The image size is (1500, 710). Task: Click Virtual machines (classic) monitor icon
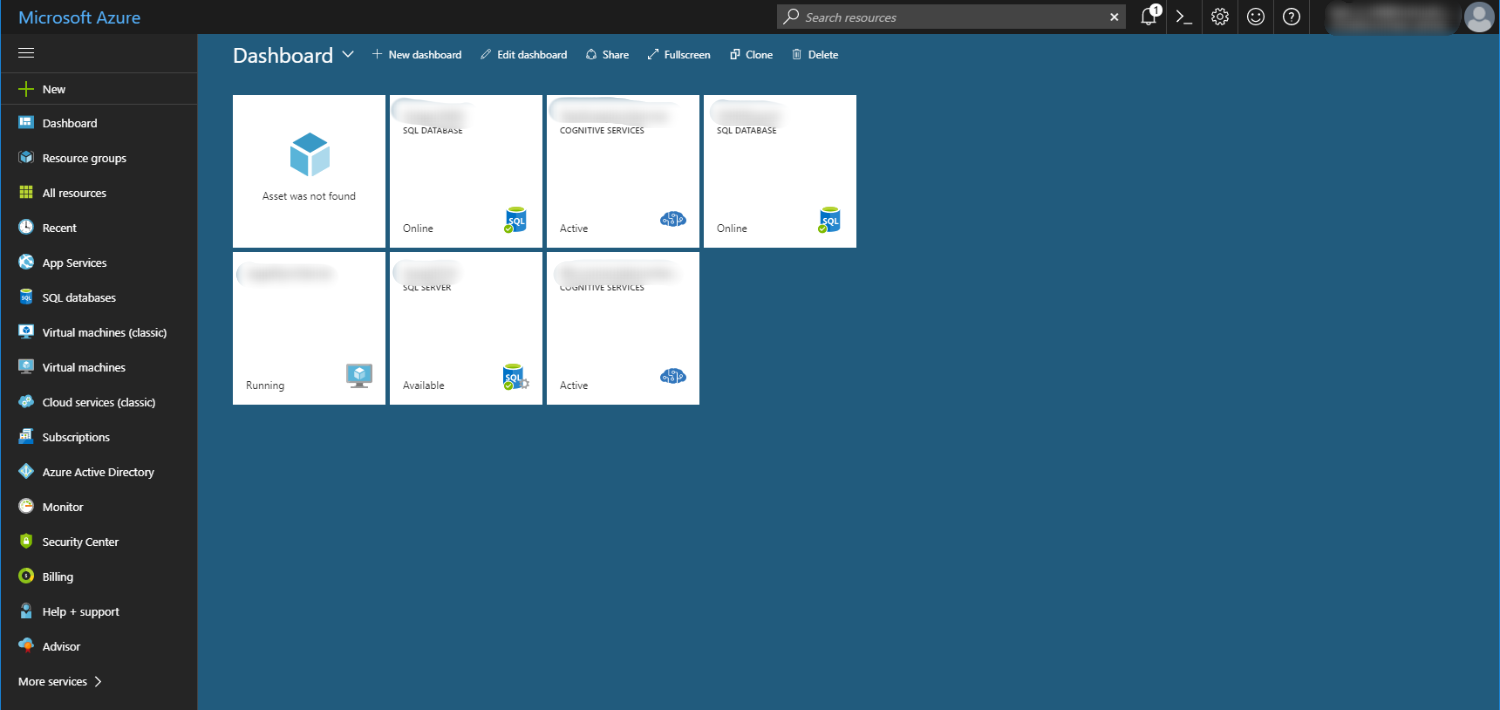coord(26,332)
